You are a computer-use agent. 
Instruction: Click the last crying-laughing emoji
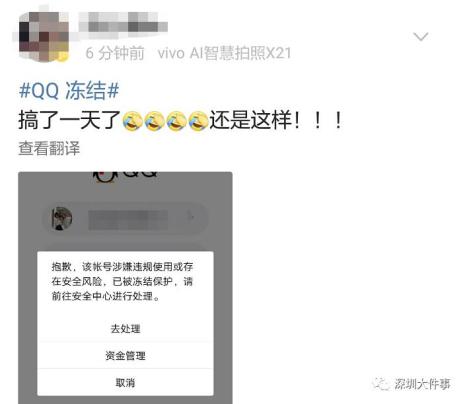click(x=198, y=121)
